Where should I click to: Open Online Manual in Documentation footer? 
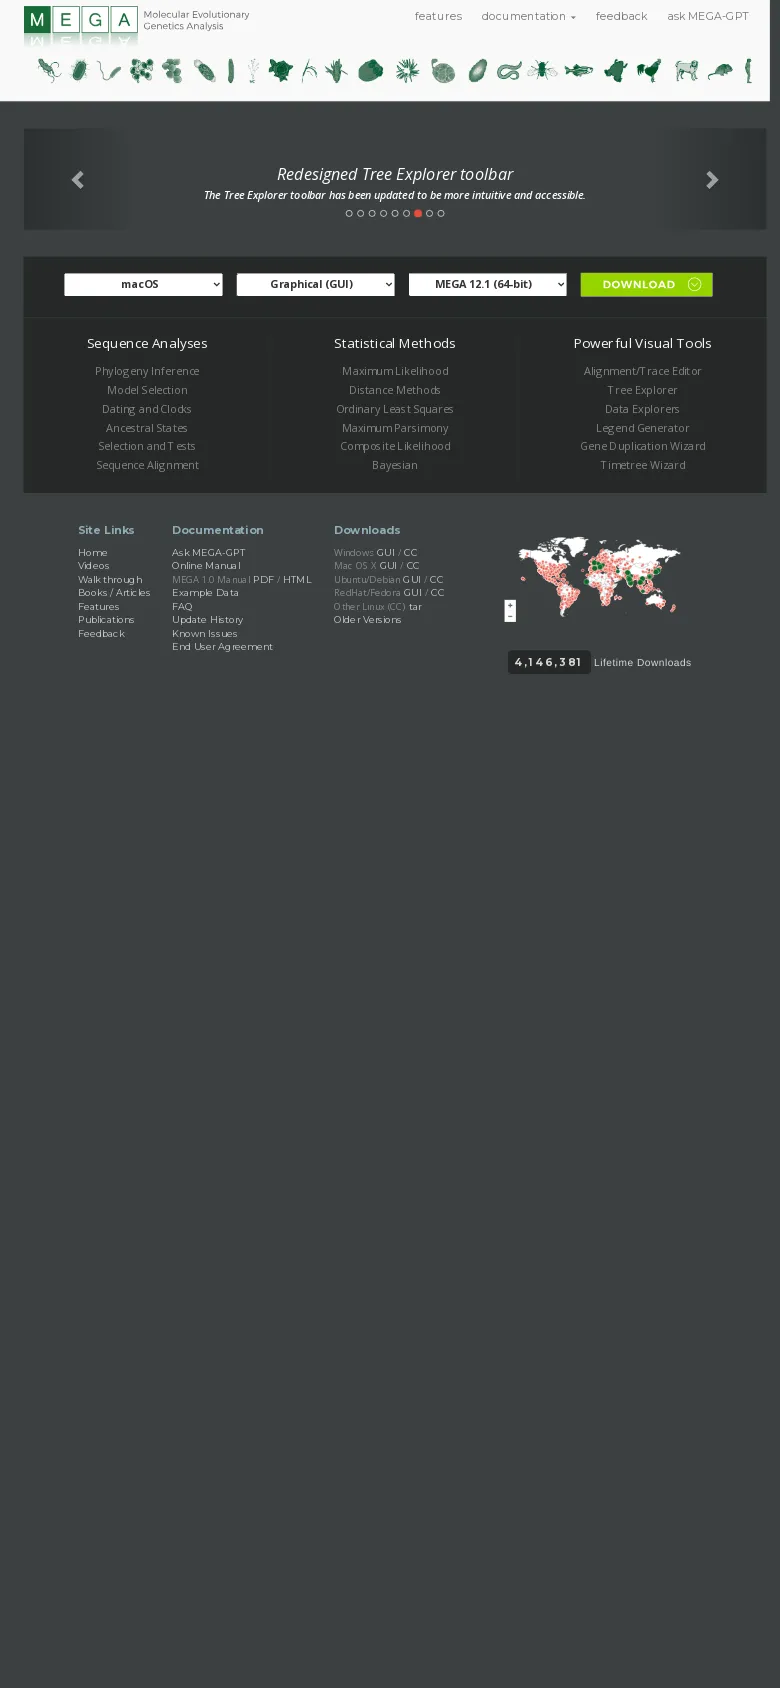pos(206,566)
